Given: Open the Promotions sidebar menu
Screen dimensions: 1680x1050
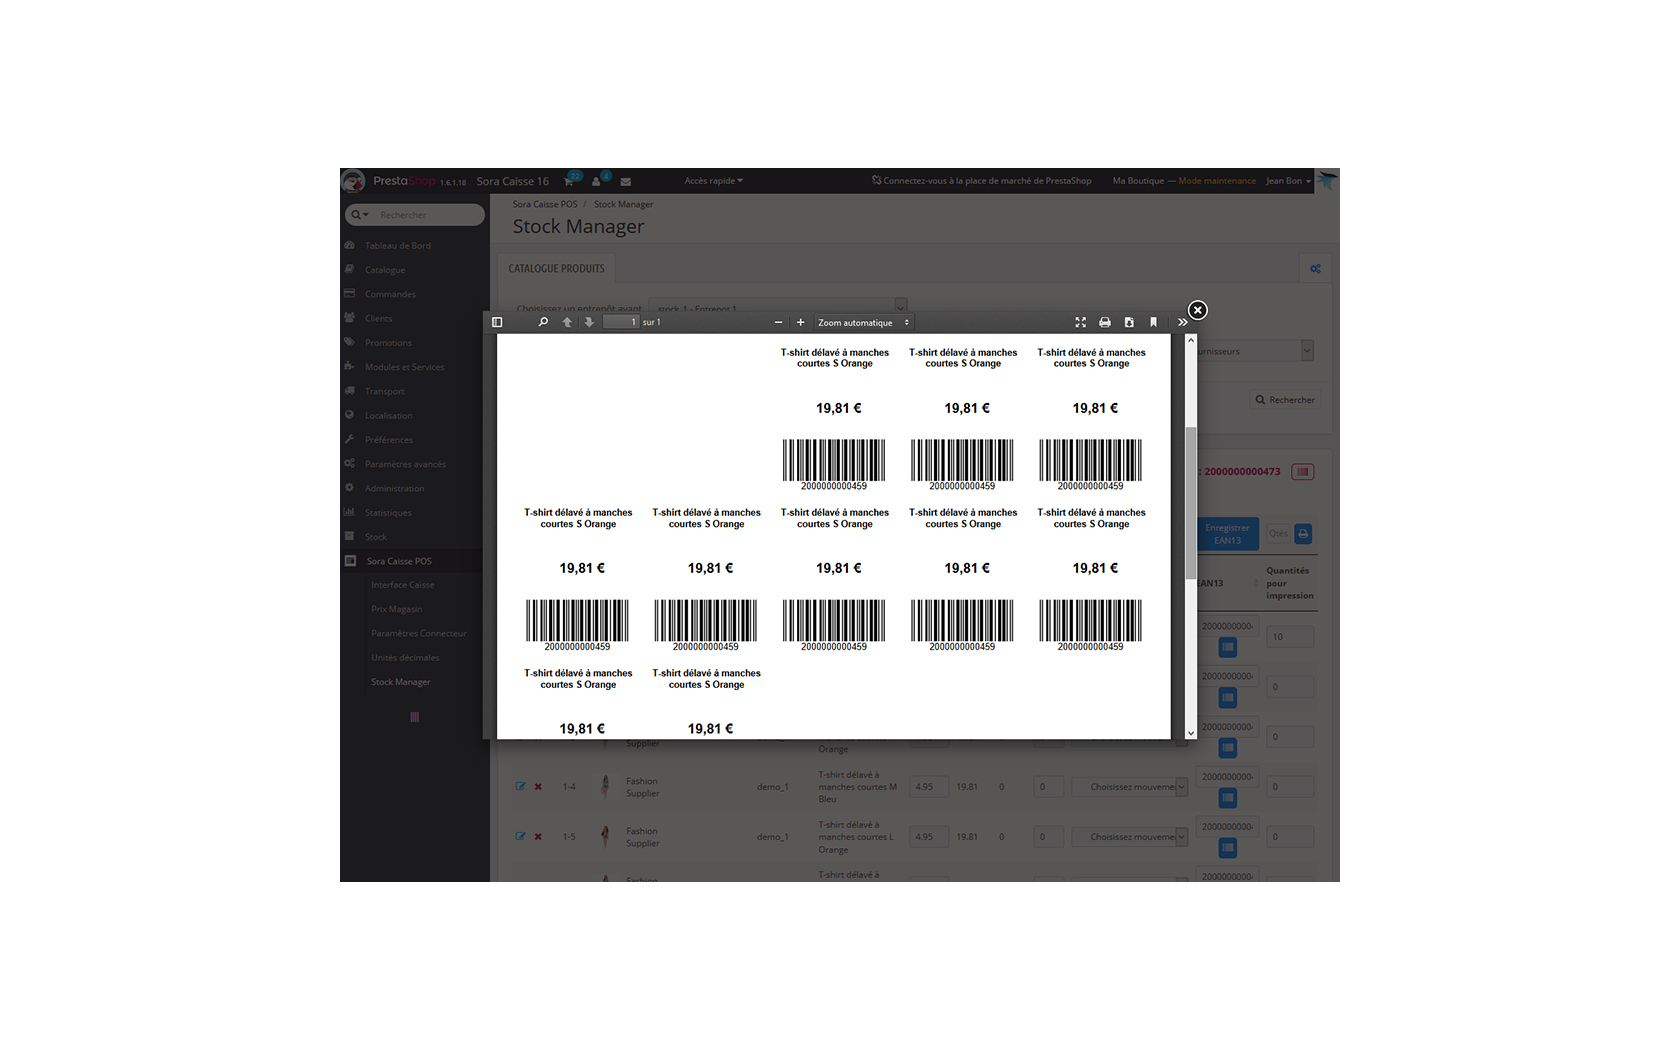Looking at the screenshot, I should (388, 343).
